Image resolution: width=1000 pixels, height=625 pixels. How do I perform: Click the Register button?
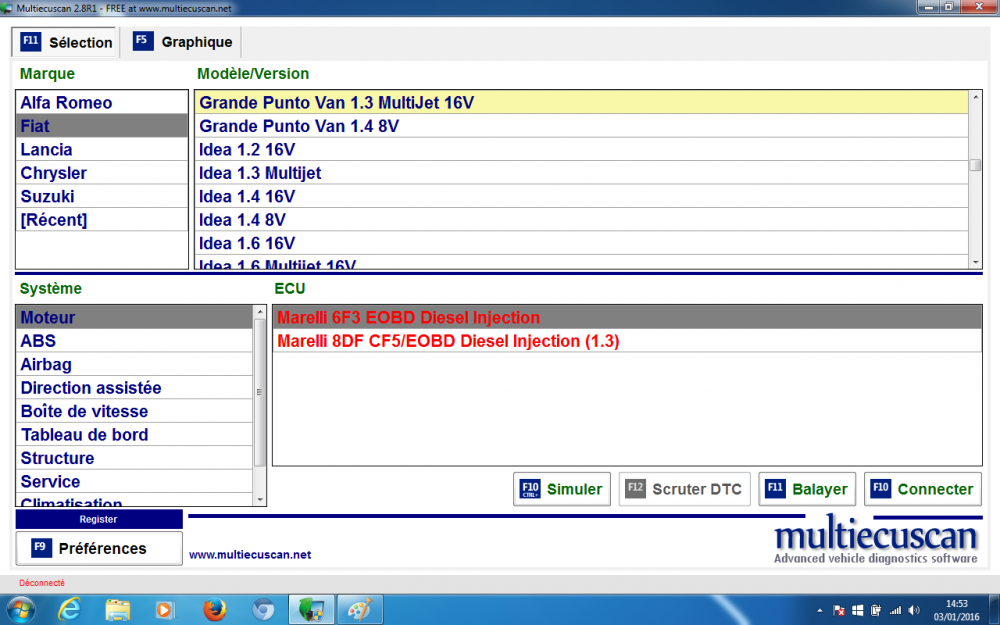click(99, 519)
